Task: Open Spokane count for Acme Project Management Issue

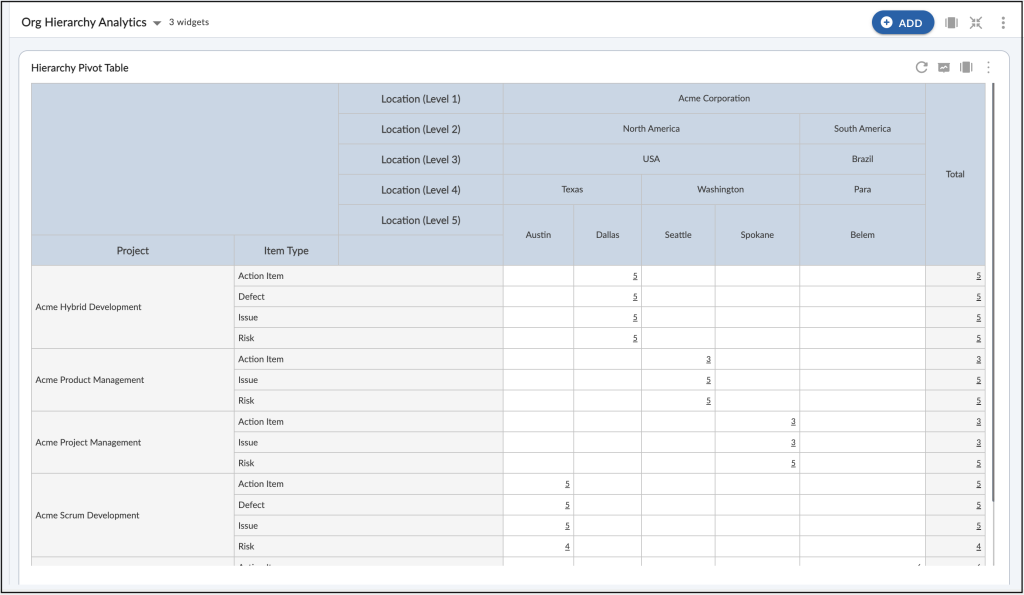Action: coord(793,443)
